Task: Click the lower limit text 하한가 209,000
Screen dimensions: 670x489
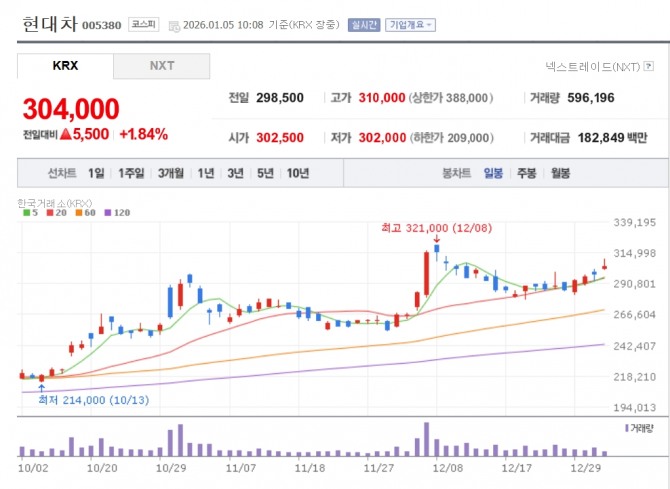Action: point(452,138)
